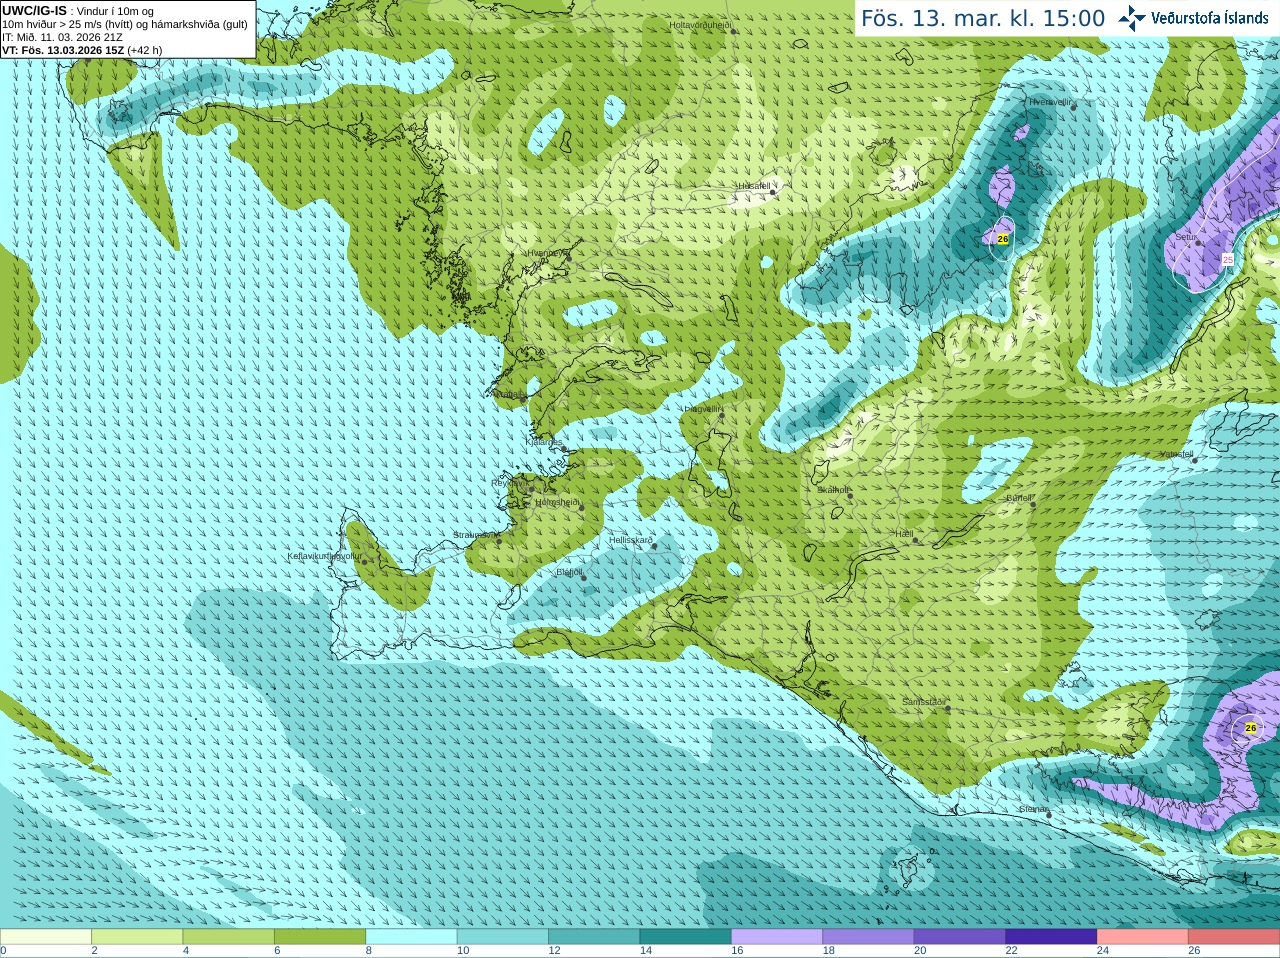Click the Hólmsheiði station label
Viewport: 1280px width, 958px height.
[x=558, y=502]
